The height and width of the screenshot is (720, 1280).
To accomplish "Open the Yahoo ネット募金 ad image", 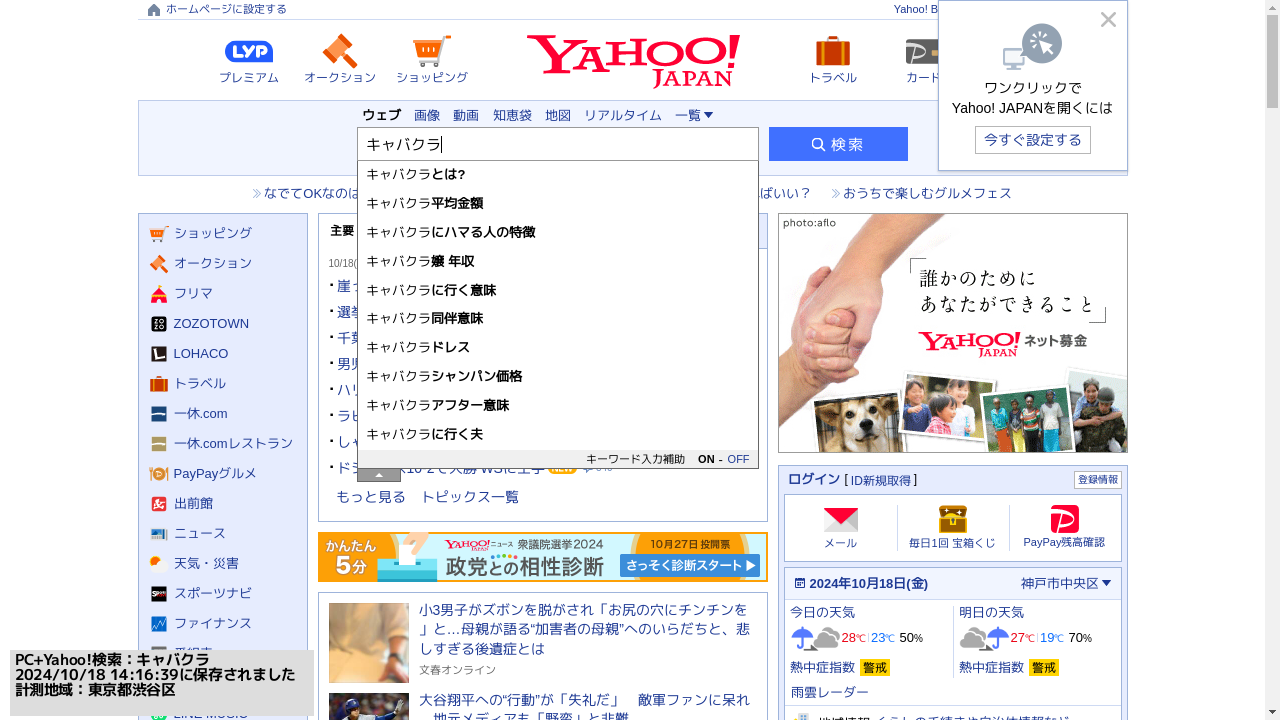I will (953, 333).
